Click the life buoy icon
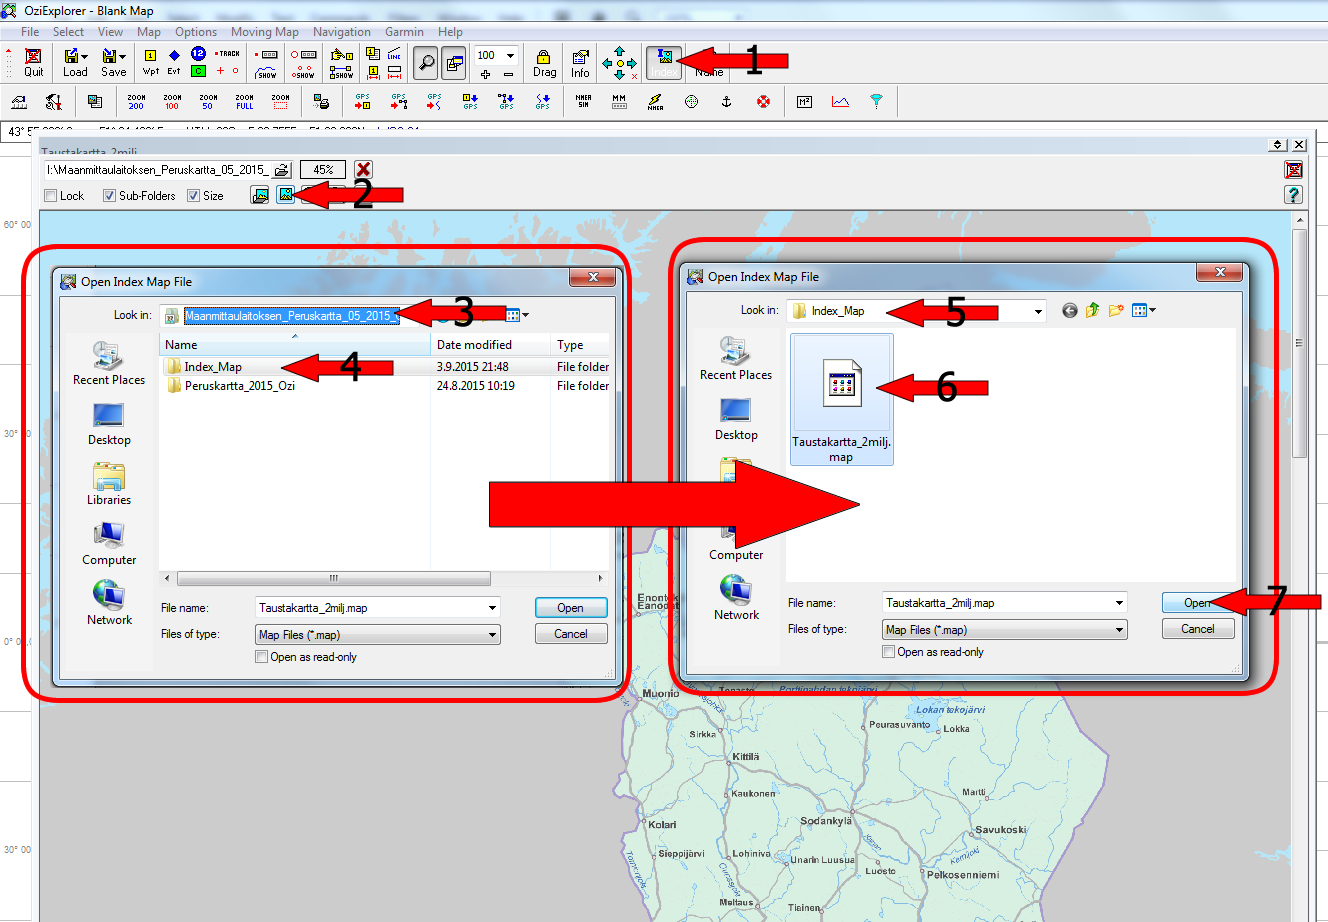 [763, 102]
